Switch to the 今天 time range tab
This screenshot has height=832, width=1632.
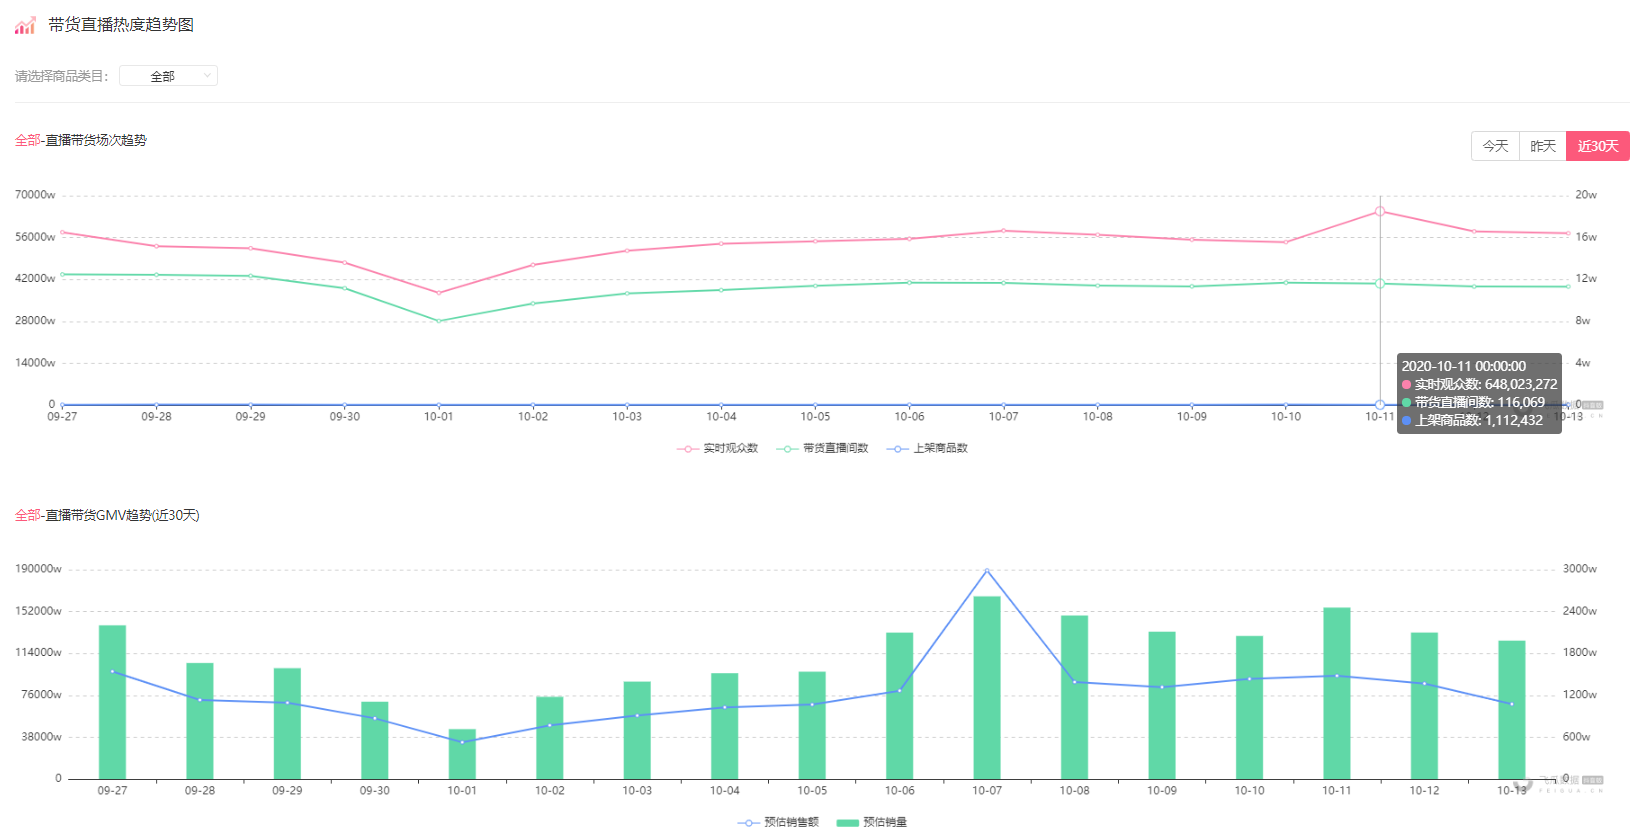click(1495, 146)
